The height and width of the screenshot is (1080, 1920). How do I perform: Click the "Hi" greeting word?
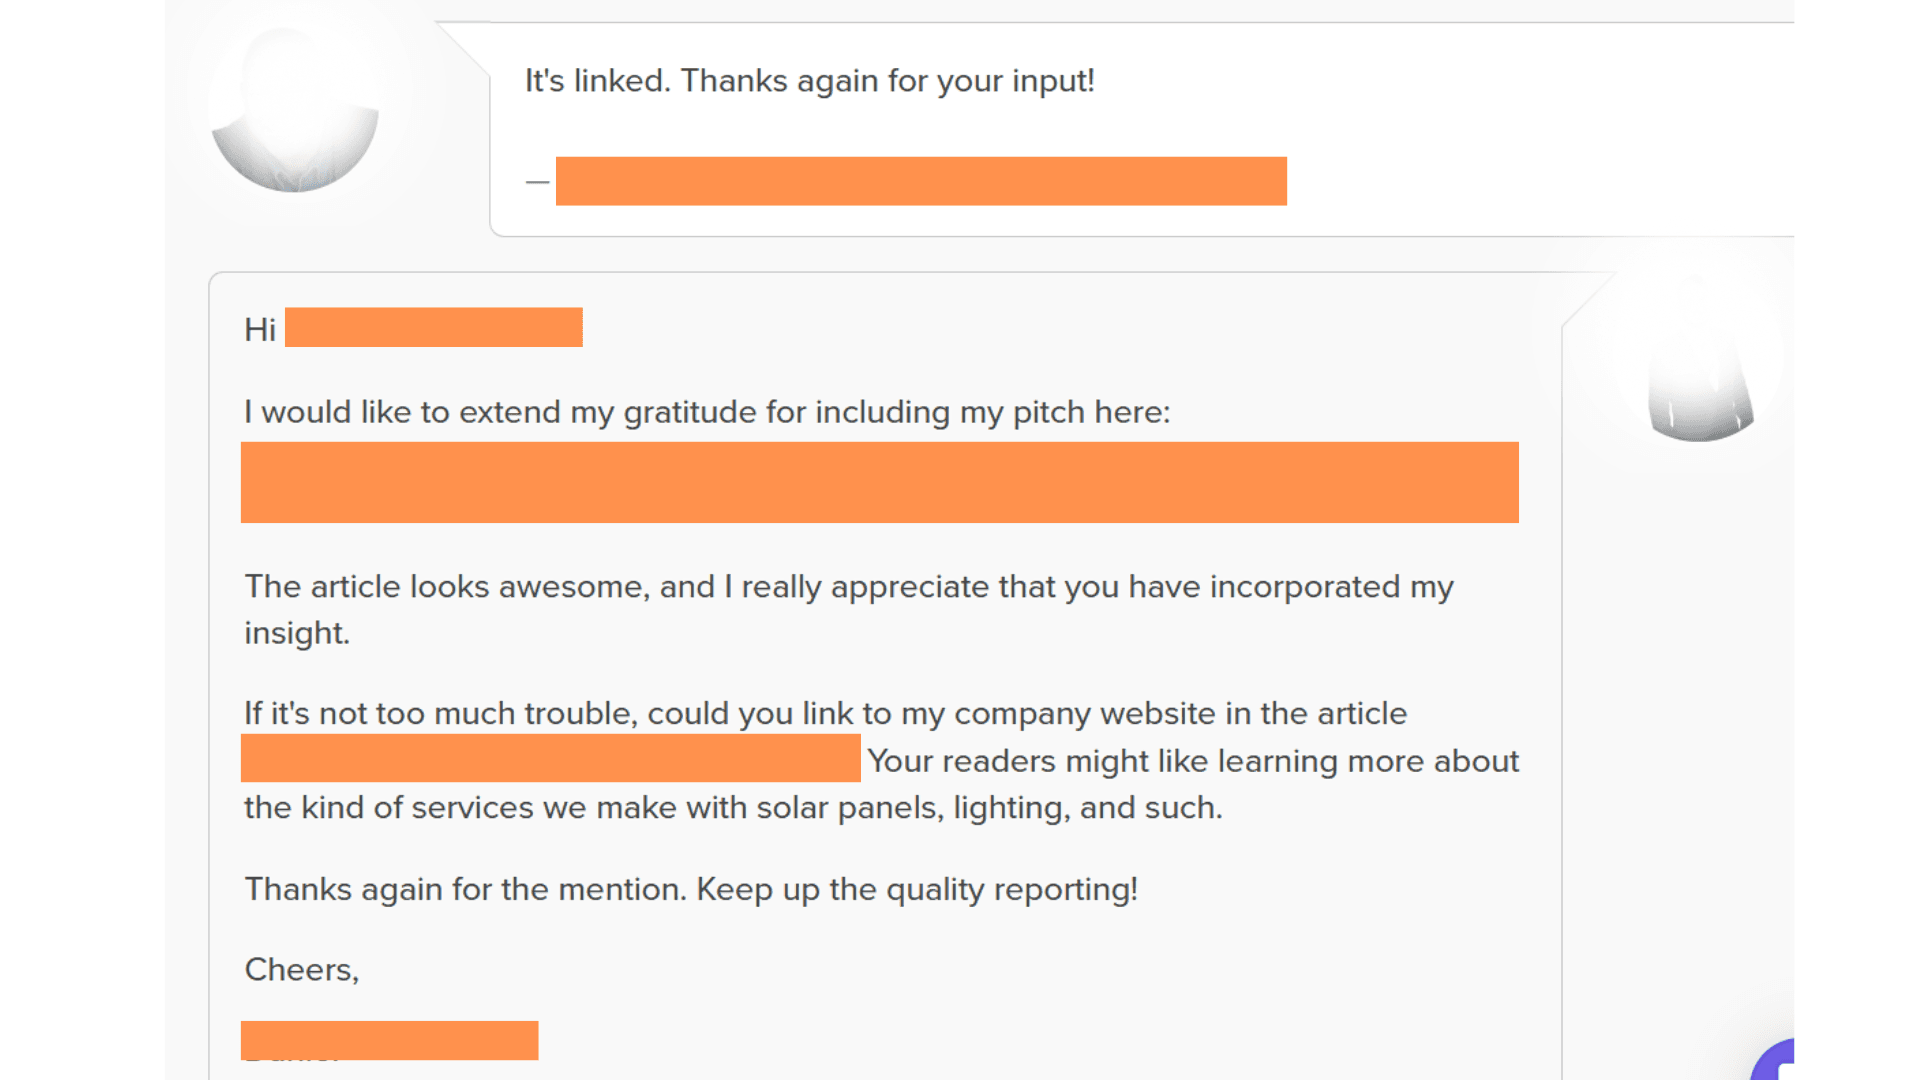click(x=260, y=330)
